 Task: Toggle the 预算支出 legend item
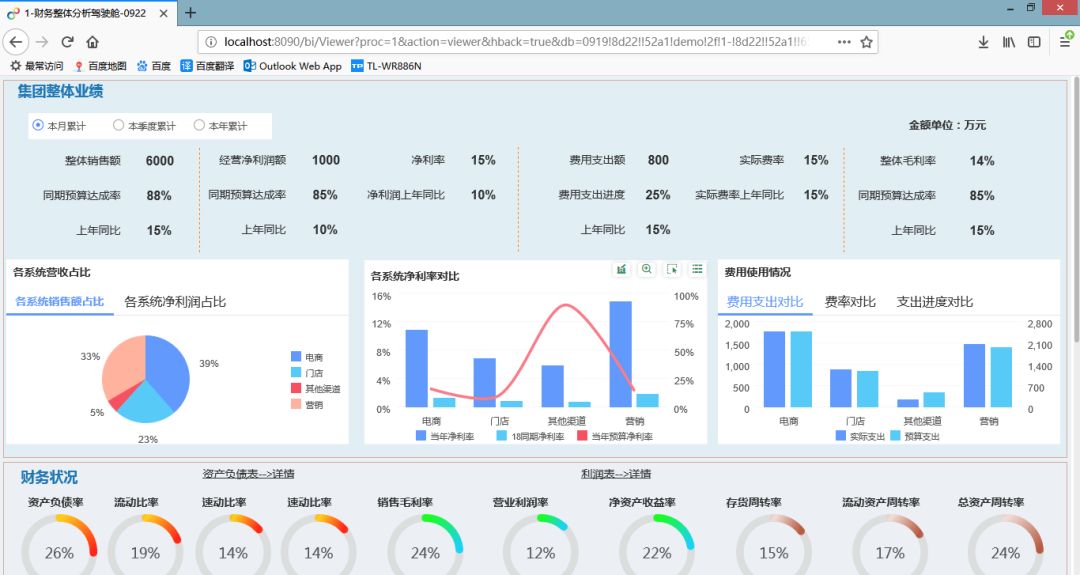(915, 436)
